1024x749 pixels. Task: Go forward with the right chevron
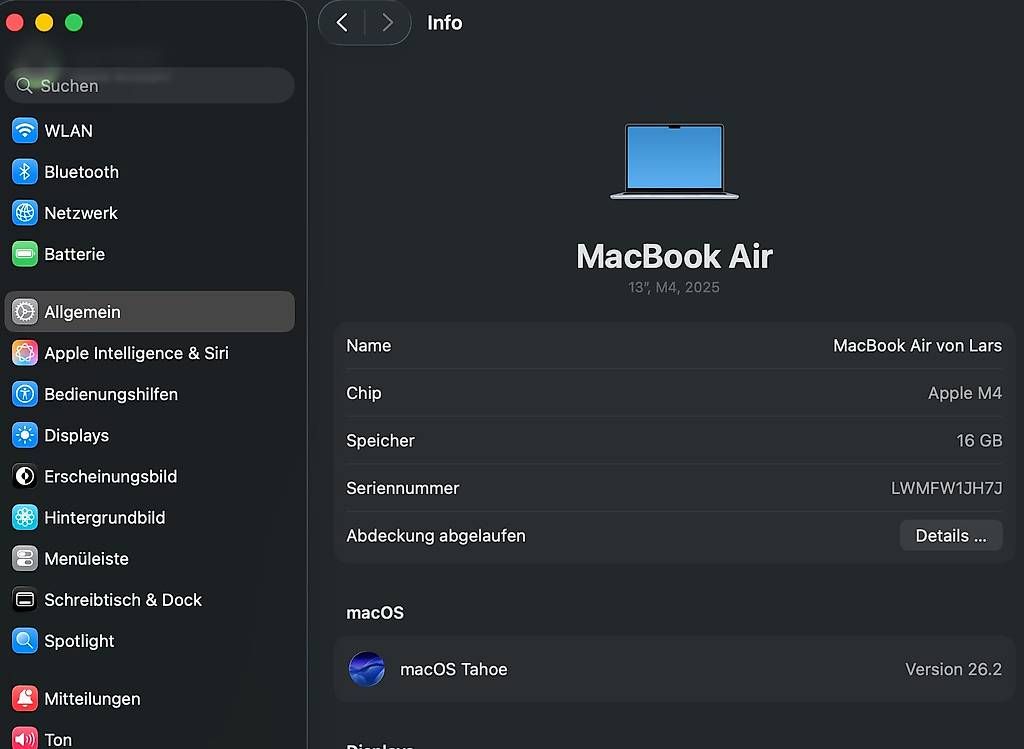387,23
